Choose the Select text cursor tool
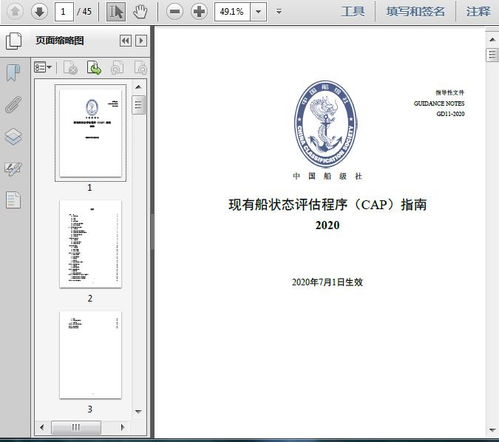The height and width of the screenshot is (442, 499). 116,12
